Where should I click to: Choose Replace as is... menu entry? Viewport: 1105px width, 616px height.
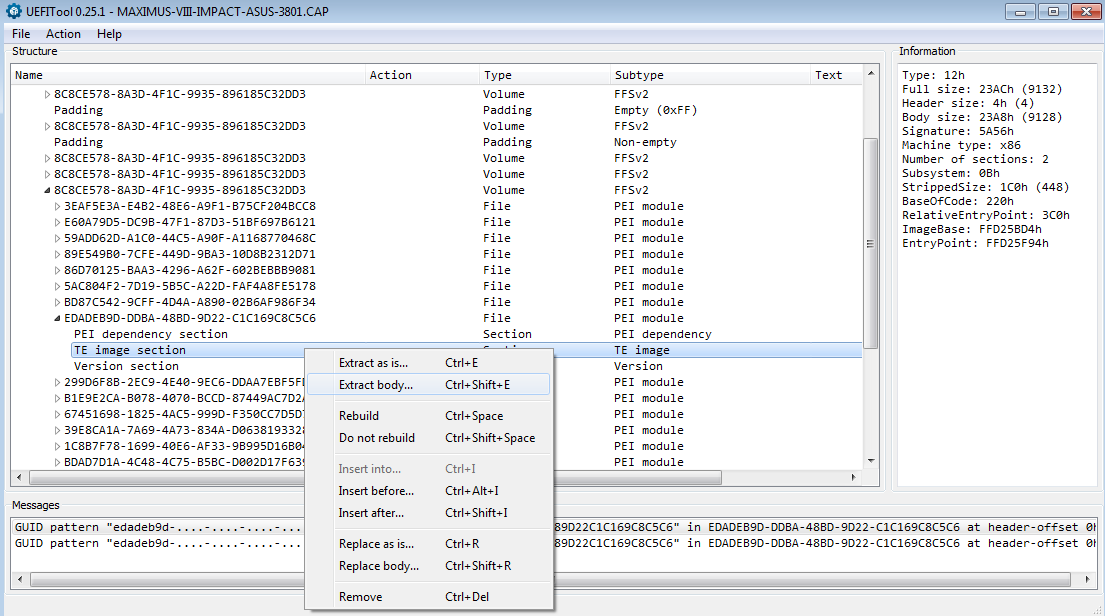428,543
